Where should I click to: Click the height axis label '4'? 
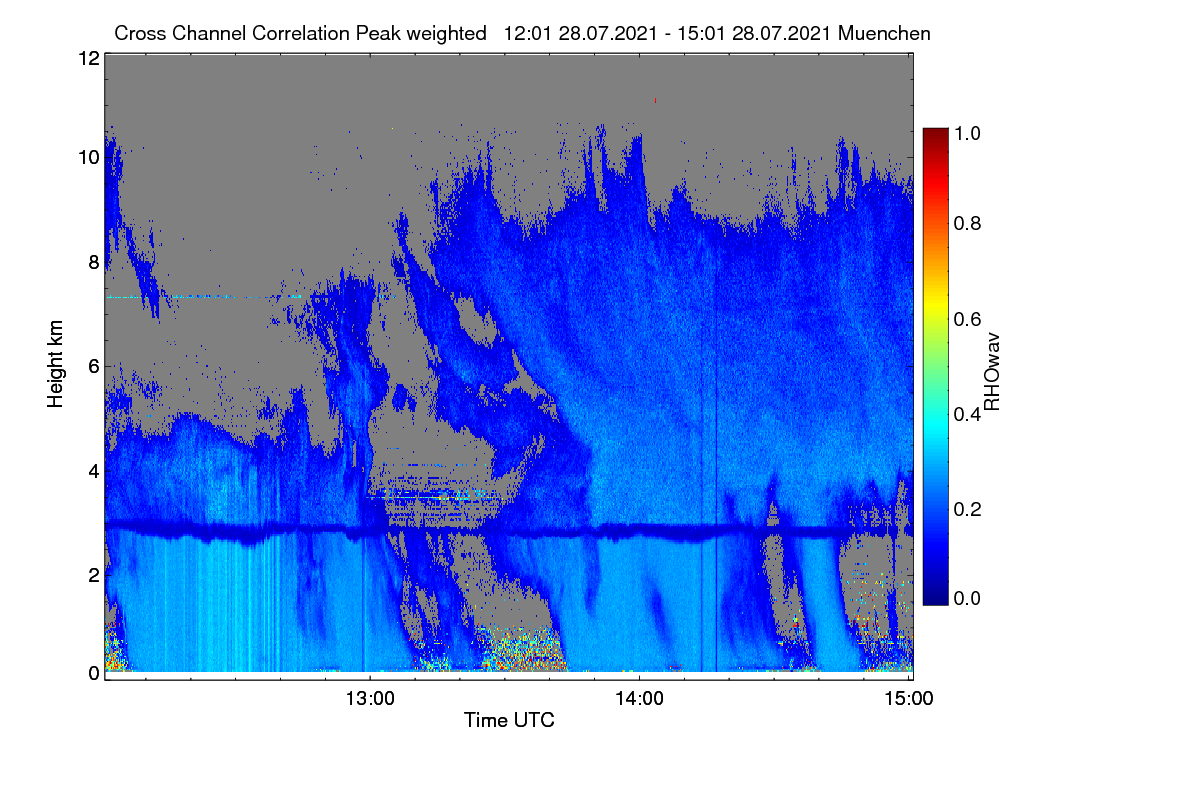pos(93,470)
